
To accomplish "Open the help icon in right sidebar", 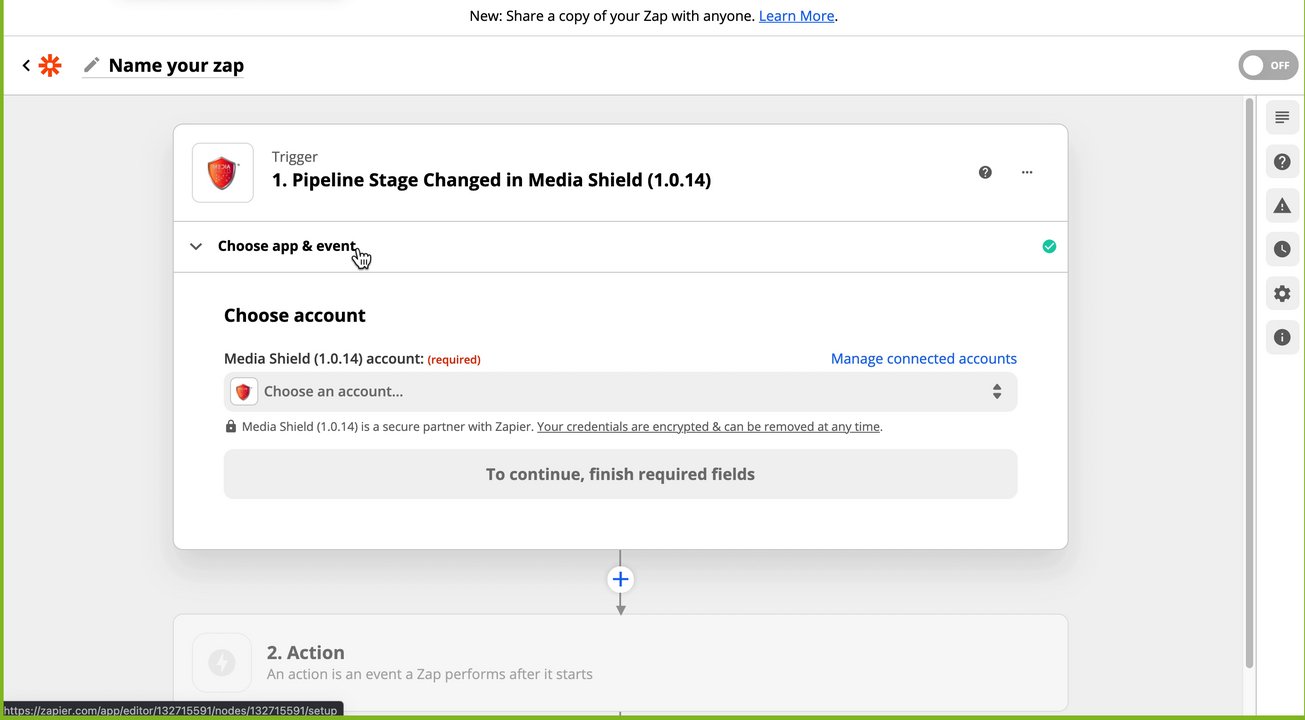I will coord(1282,162).
